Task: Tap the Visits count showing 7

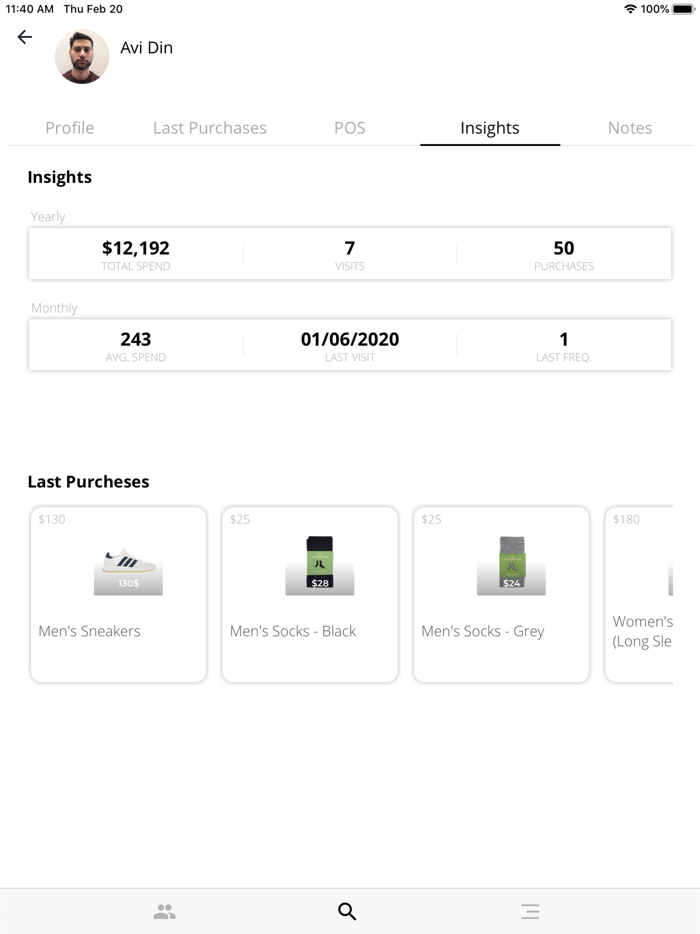Action: click(350, 248)
